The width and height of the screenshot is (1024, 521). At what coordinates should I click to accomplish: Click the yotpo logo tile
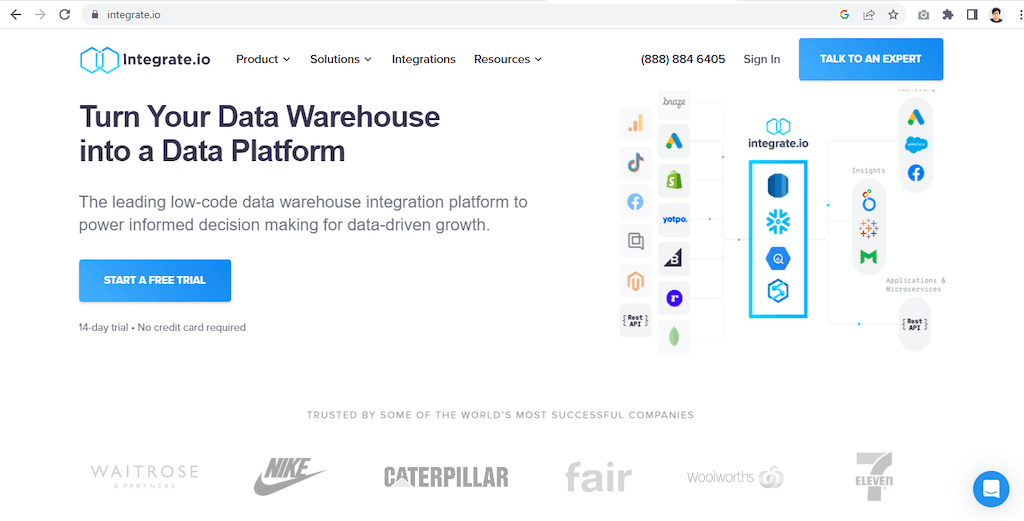(674, 220)
